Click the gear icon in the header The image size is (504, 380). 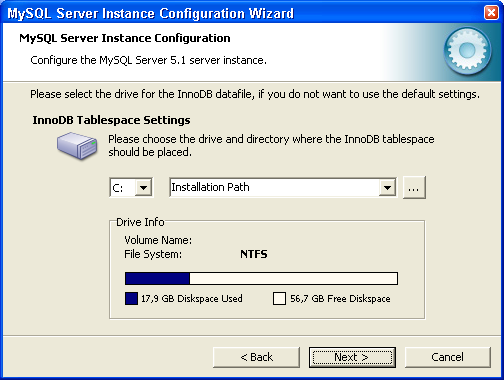pyautogui.click(x=467, y=50)
